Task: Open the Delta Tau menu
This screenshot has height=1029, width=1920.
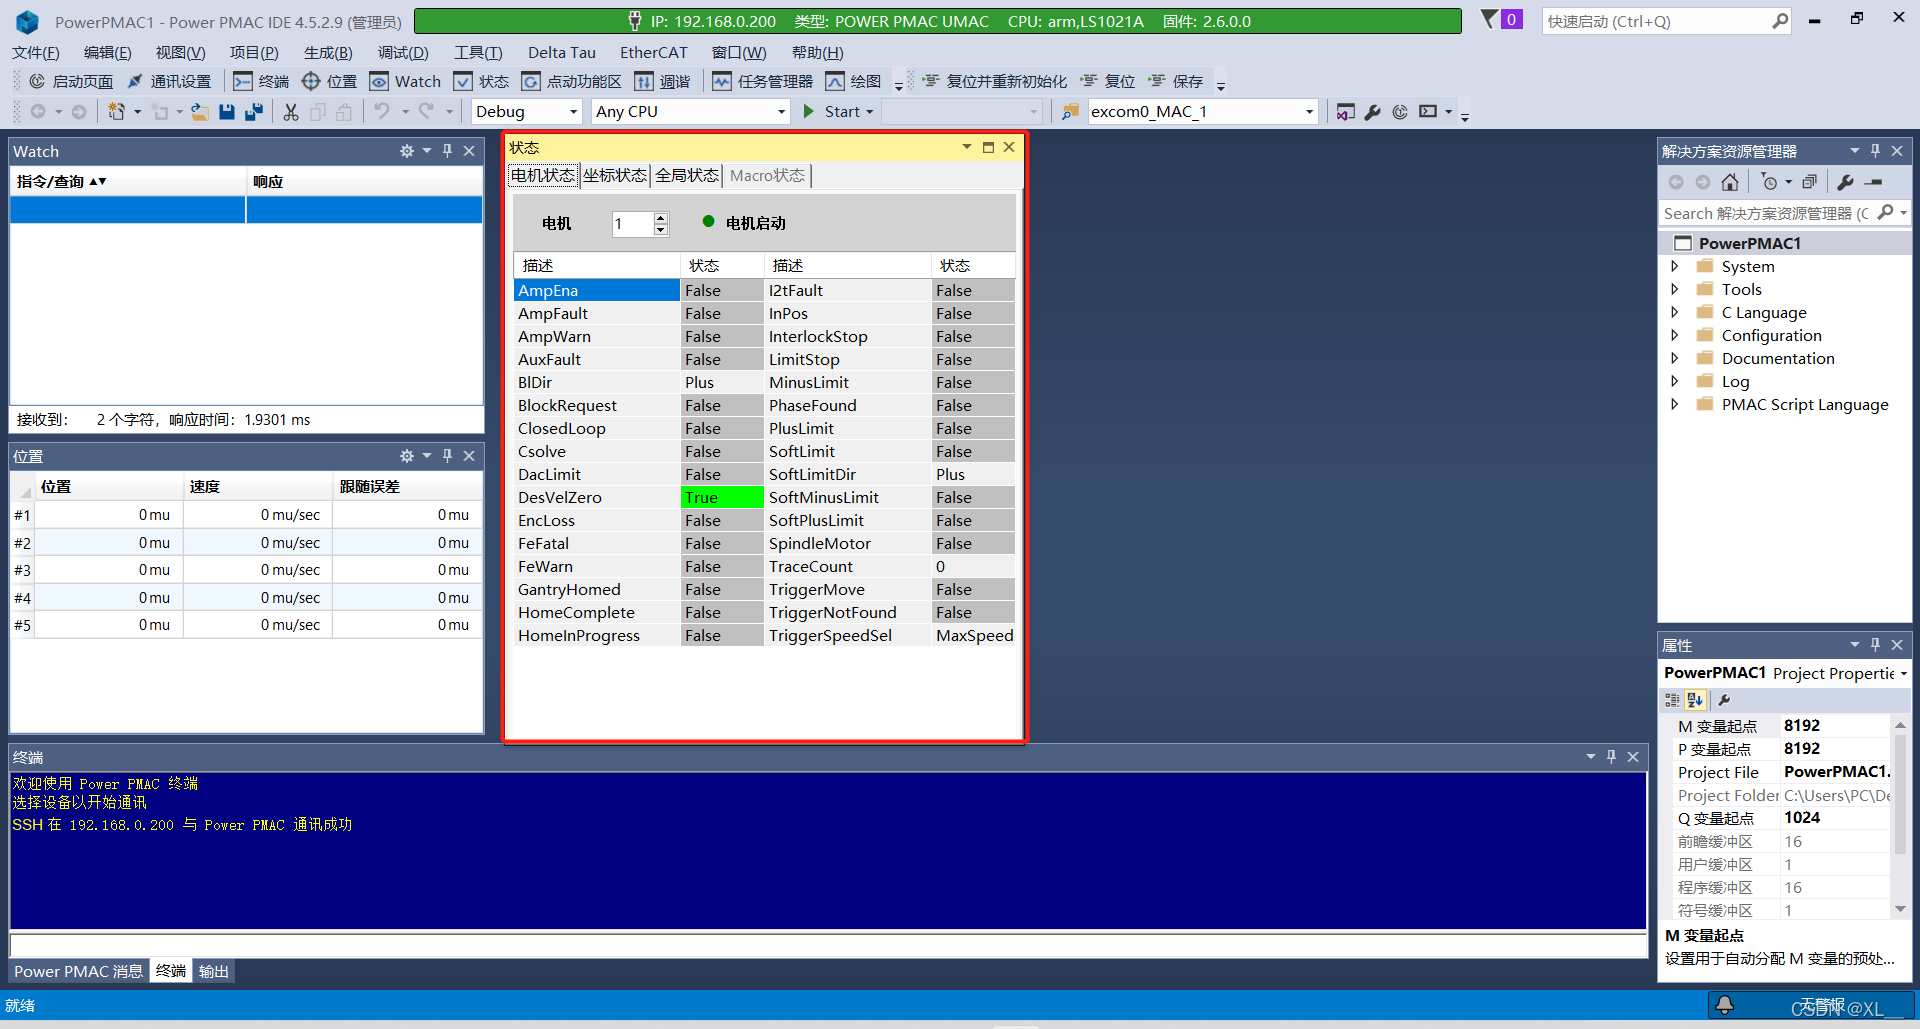Action: pyautogui.click(x=562, y=53)
